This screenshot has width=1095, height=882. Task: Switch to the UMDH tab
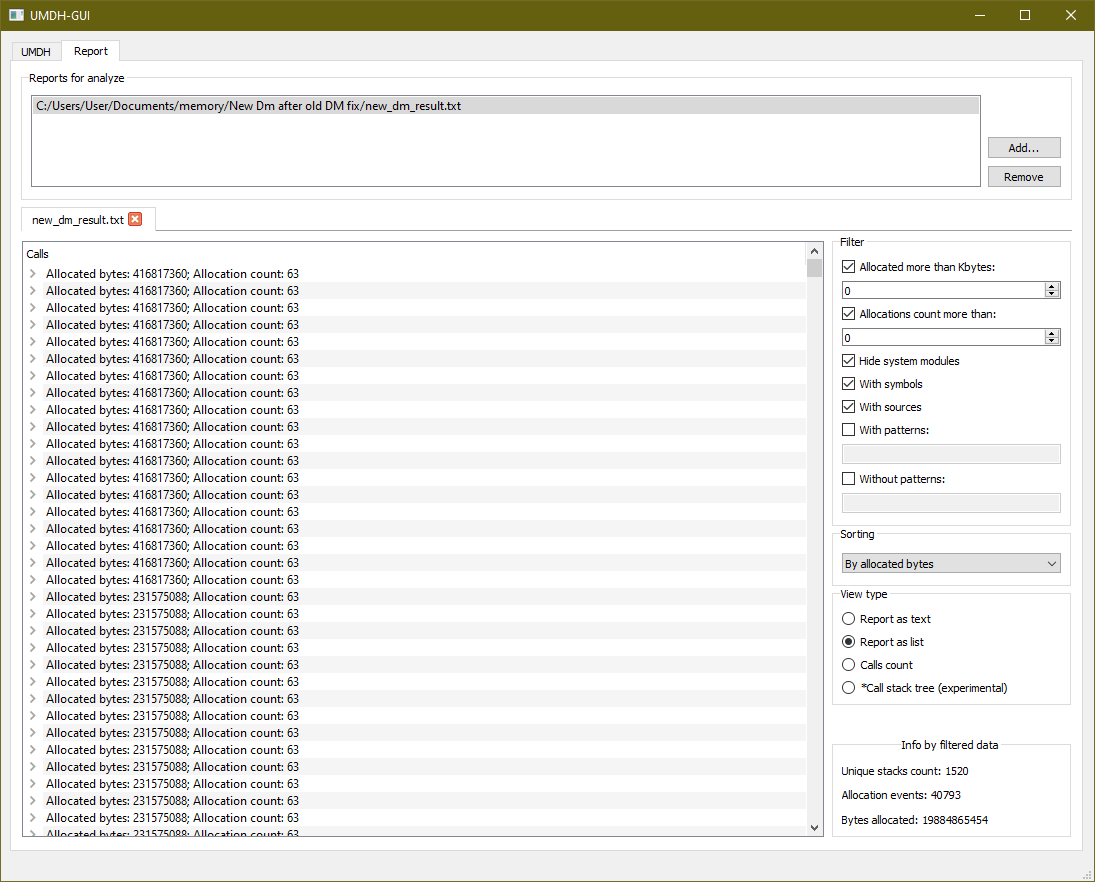pyautogui.click(x=35, y=51)
